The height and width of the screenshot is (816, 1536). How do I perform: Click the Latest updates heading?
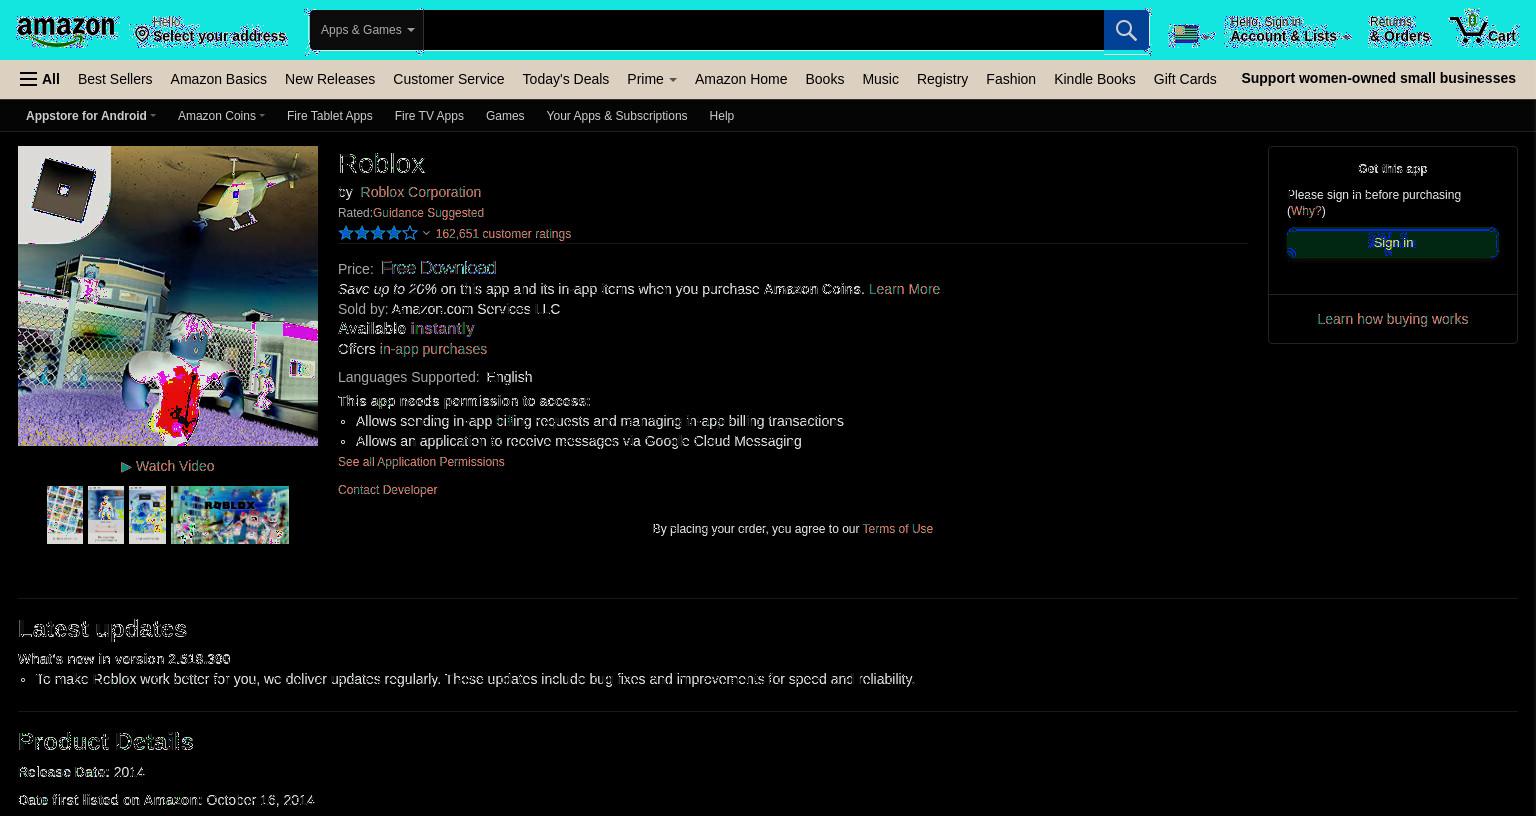[x=102, y=629]
